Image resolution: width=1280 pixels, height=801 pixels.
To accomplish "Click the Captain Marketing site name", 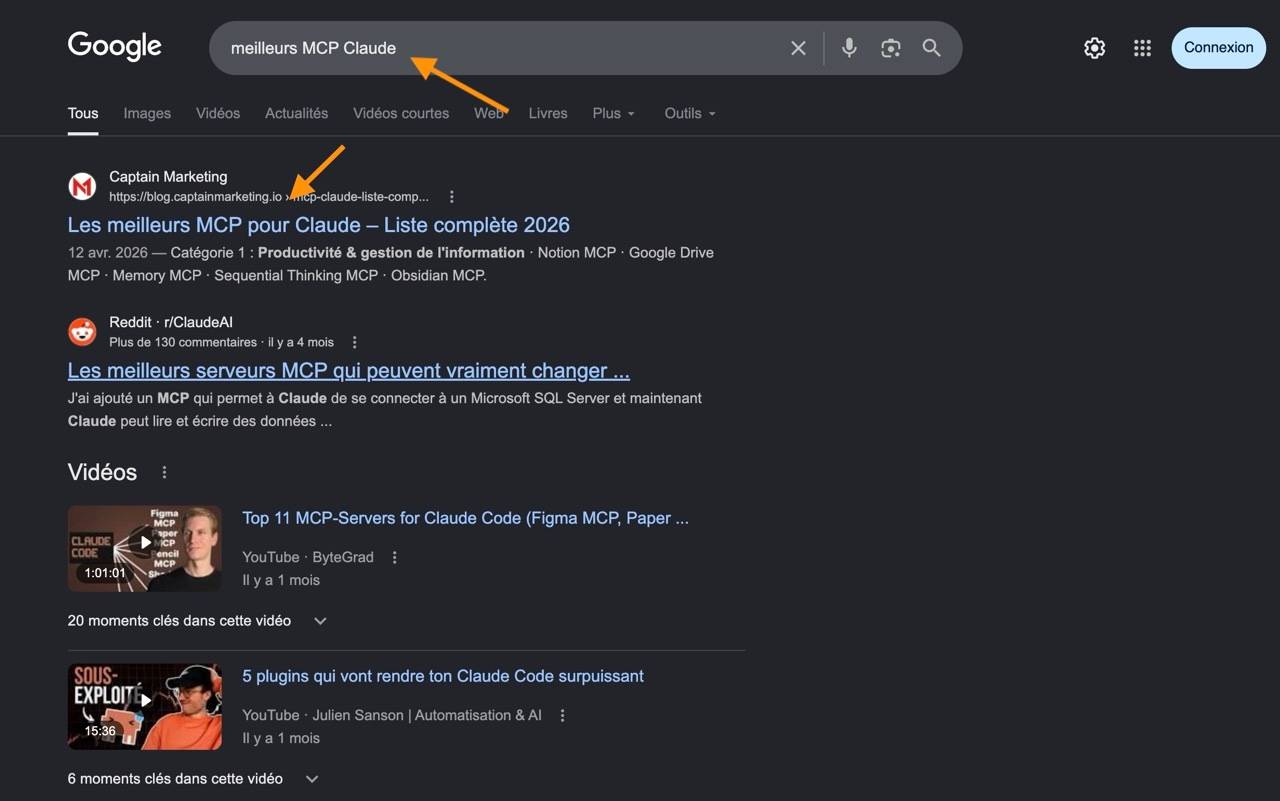I will coord(168,177).
